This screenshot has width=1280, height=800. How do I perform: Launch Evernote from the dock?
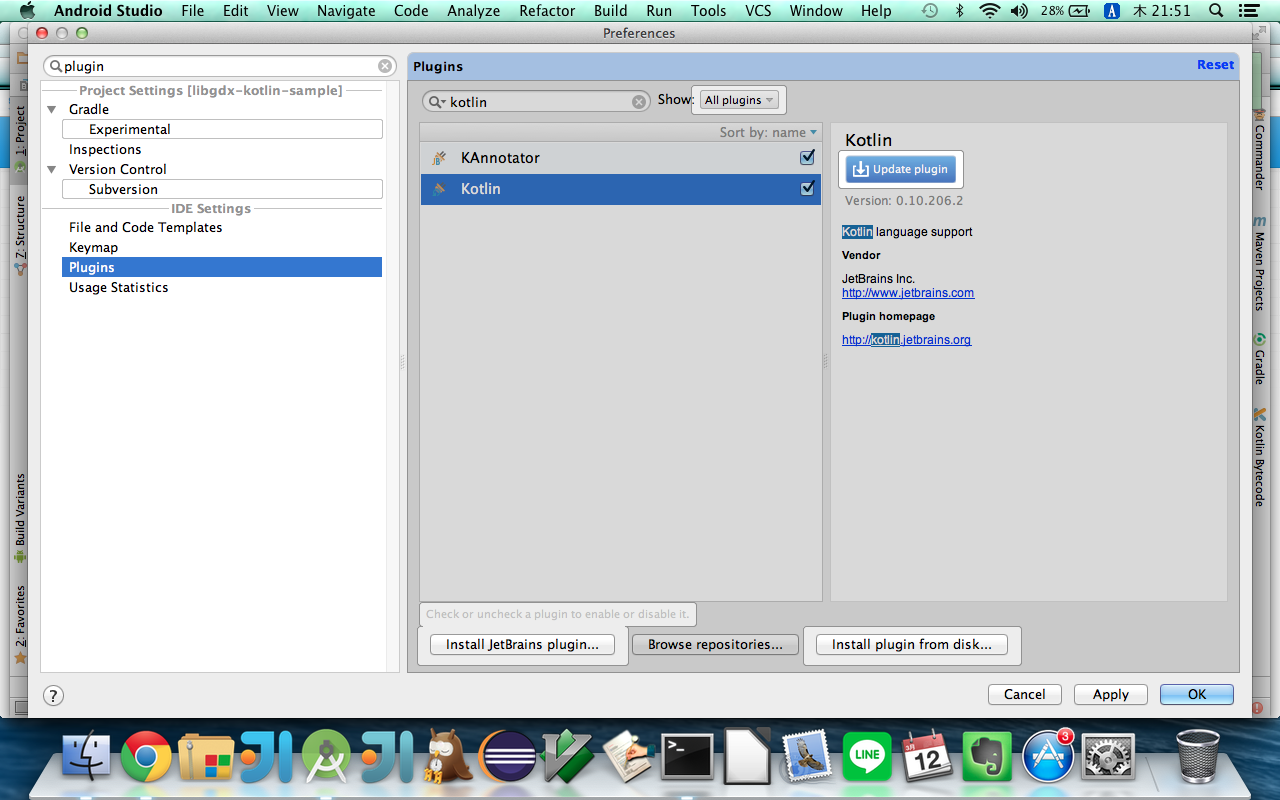click(x=987, y=756)
